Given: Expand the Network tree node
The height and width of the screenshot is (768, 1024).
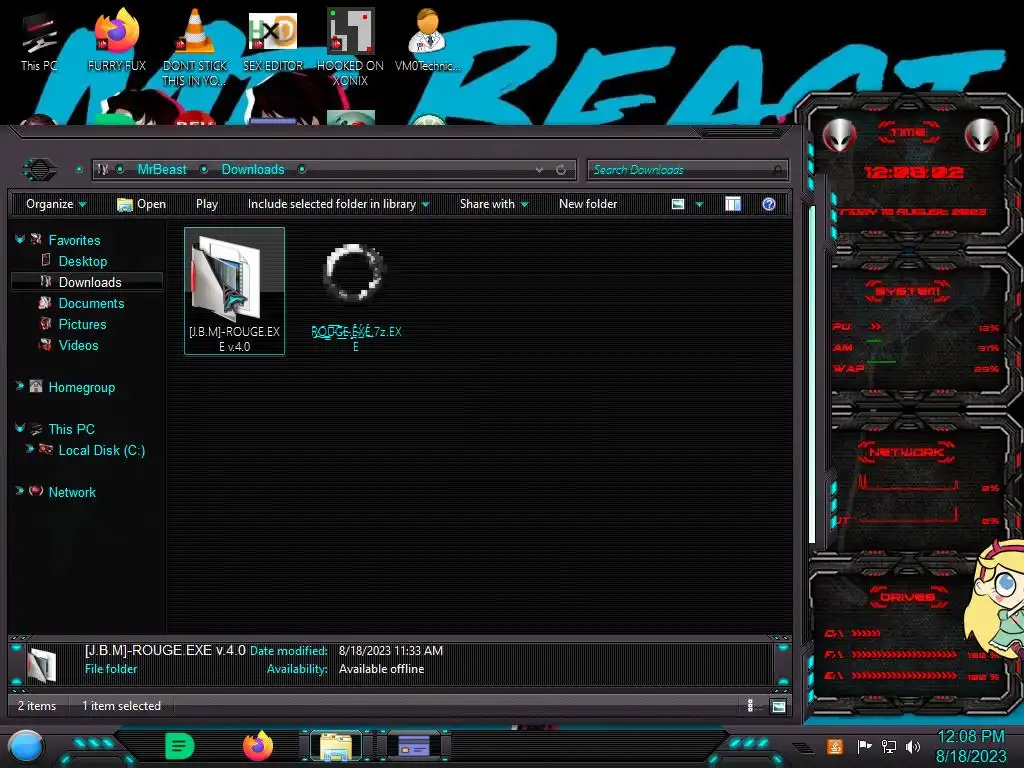Looking at the screenshot, I should click(x=20, y=491).
